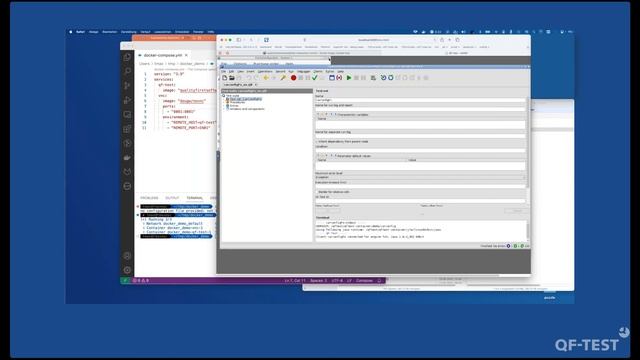Toggle Inherit dependency from parent node checkbox
The image size is (640, 360).
(x=317, y=142)
